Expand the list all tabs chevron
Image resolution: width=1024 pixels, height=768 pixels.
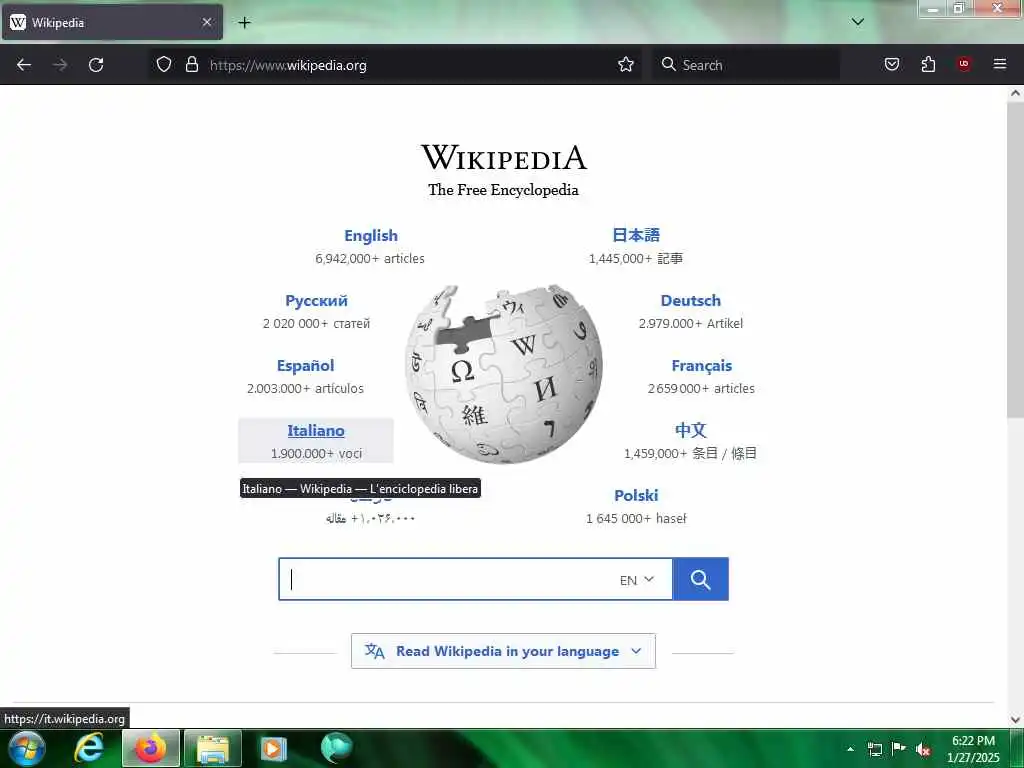point(858,22)
